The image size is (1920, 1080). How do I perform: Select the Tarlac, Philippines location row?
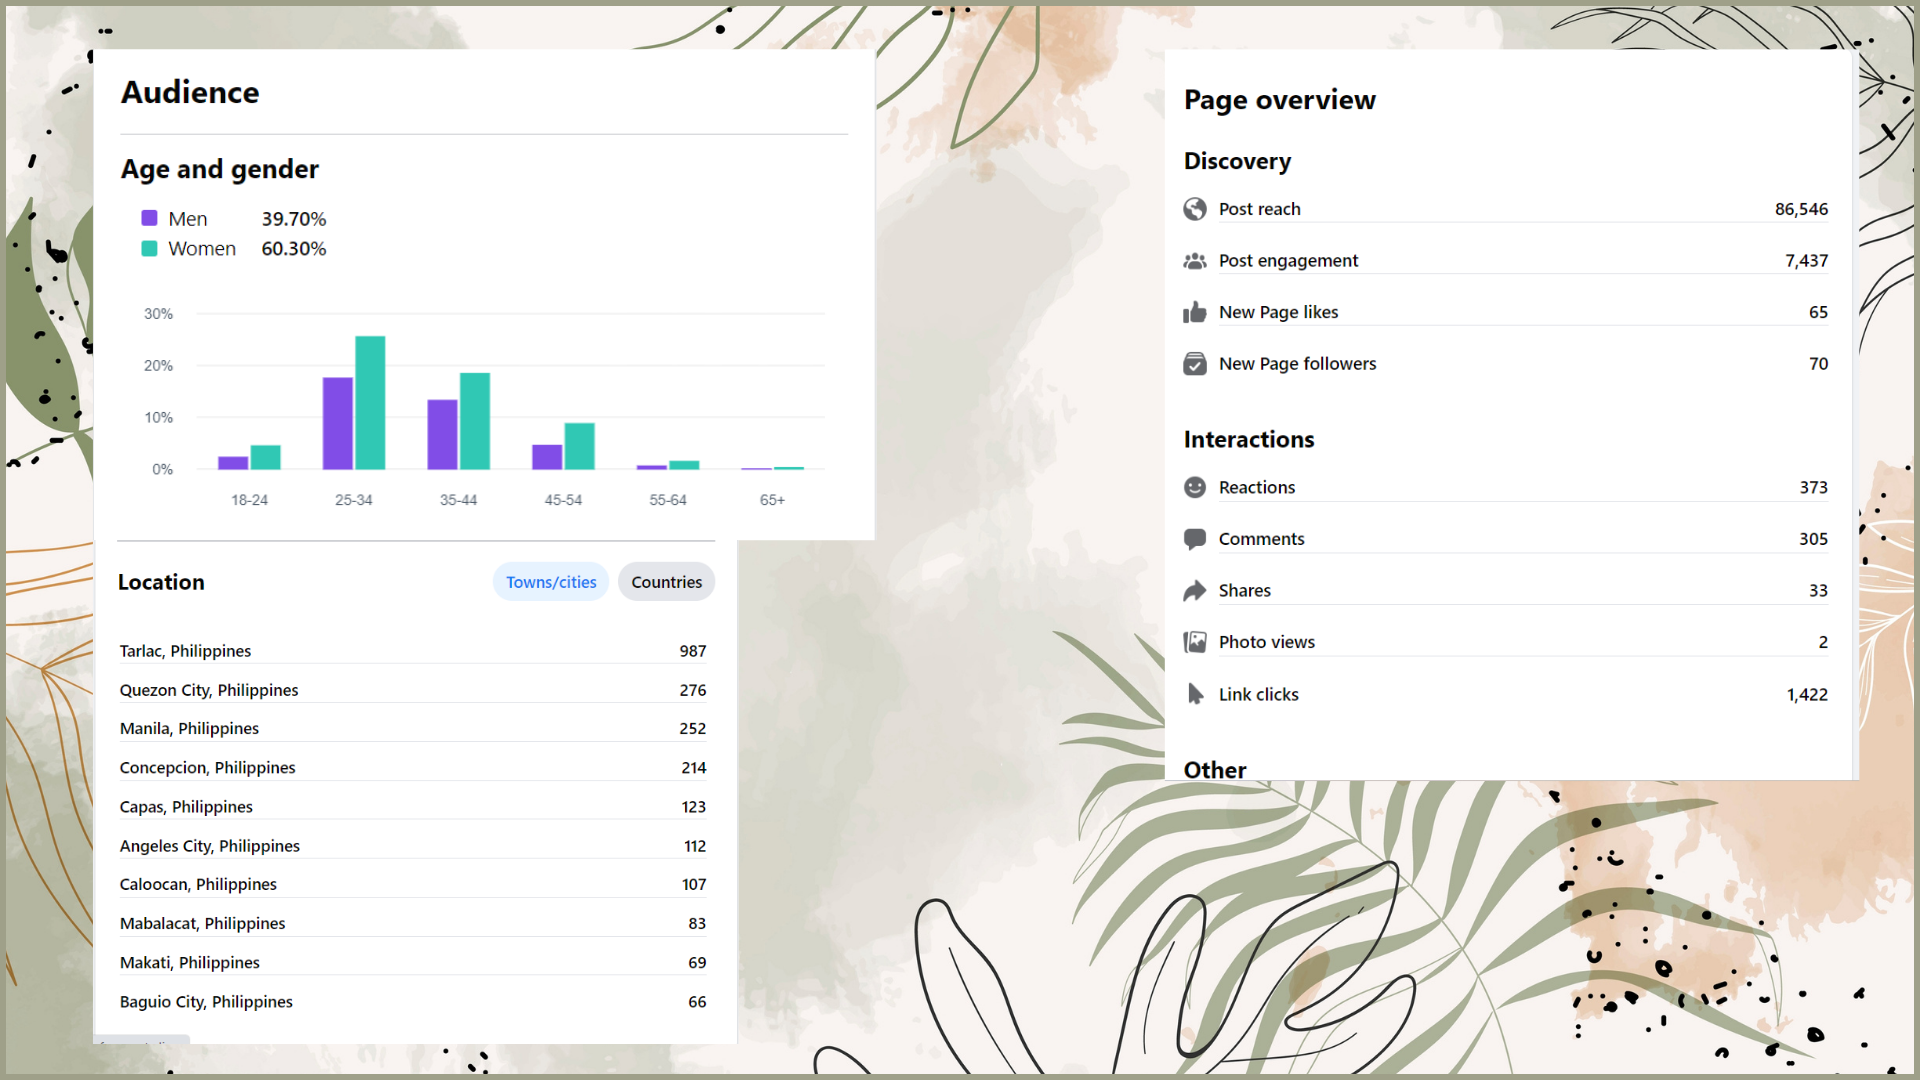point(412,651)
